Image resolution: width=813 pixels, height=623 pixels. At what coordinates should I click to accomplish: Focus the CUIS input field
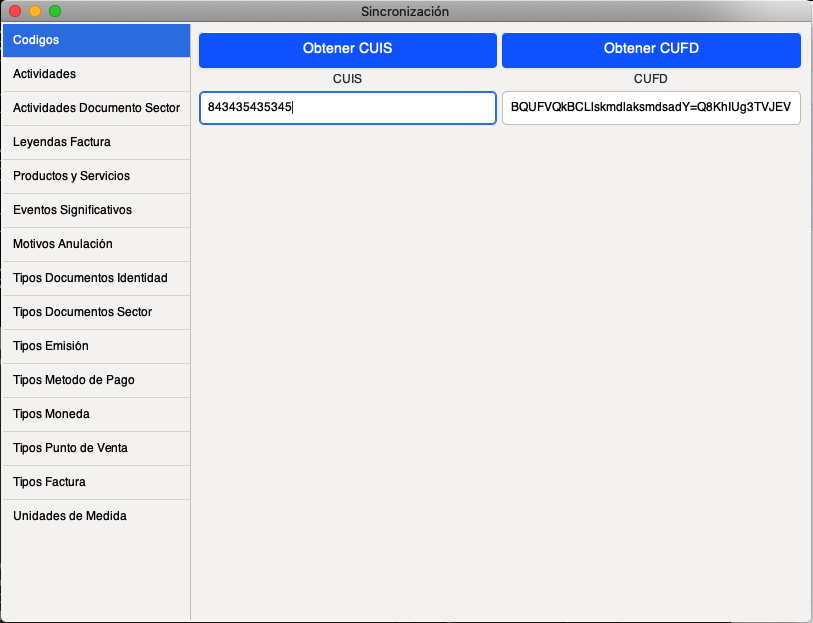click(347, 107)
